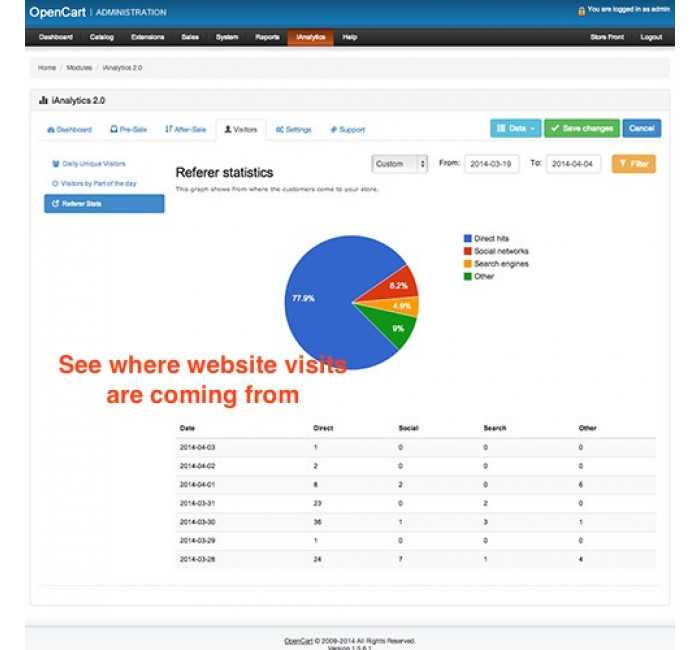Click the orange 4.9% pie slice
The image size is (700, 650).
(x=400, y=306)
